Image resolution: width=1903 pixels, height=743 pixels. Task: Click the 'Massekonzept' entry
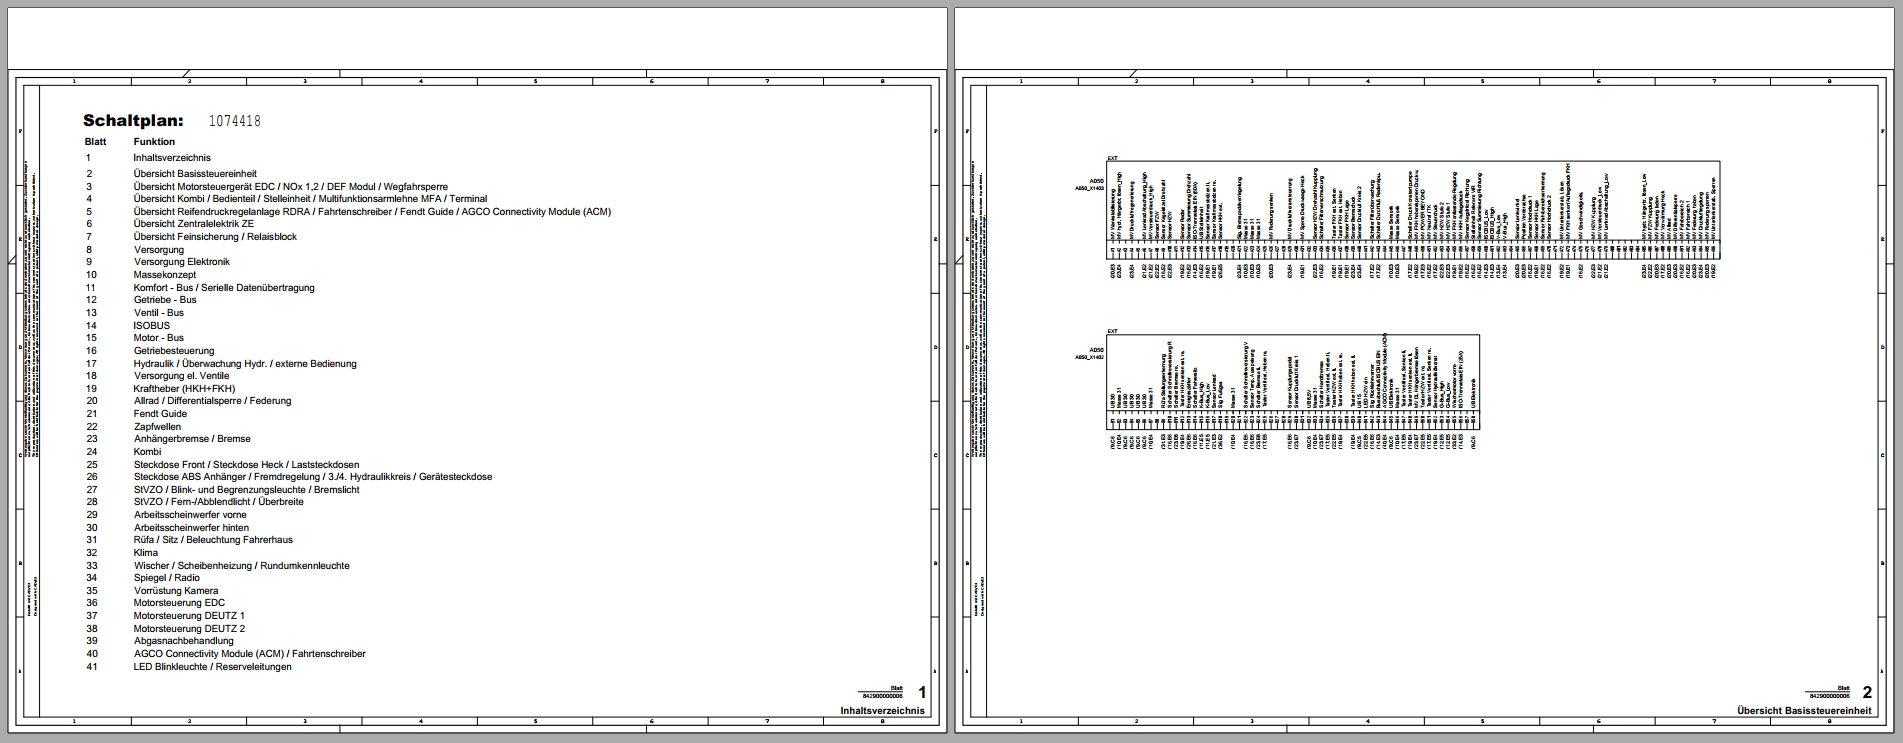point(165,275)
